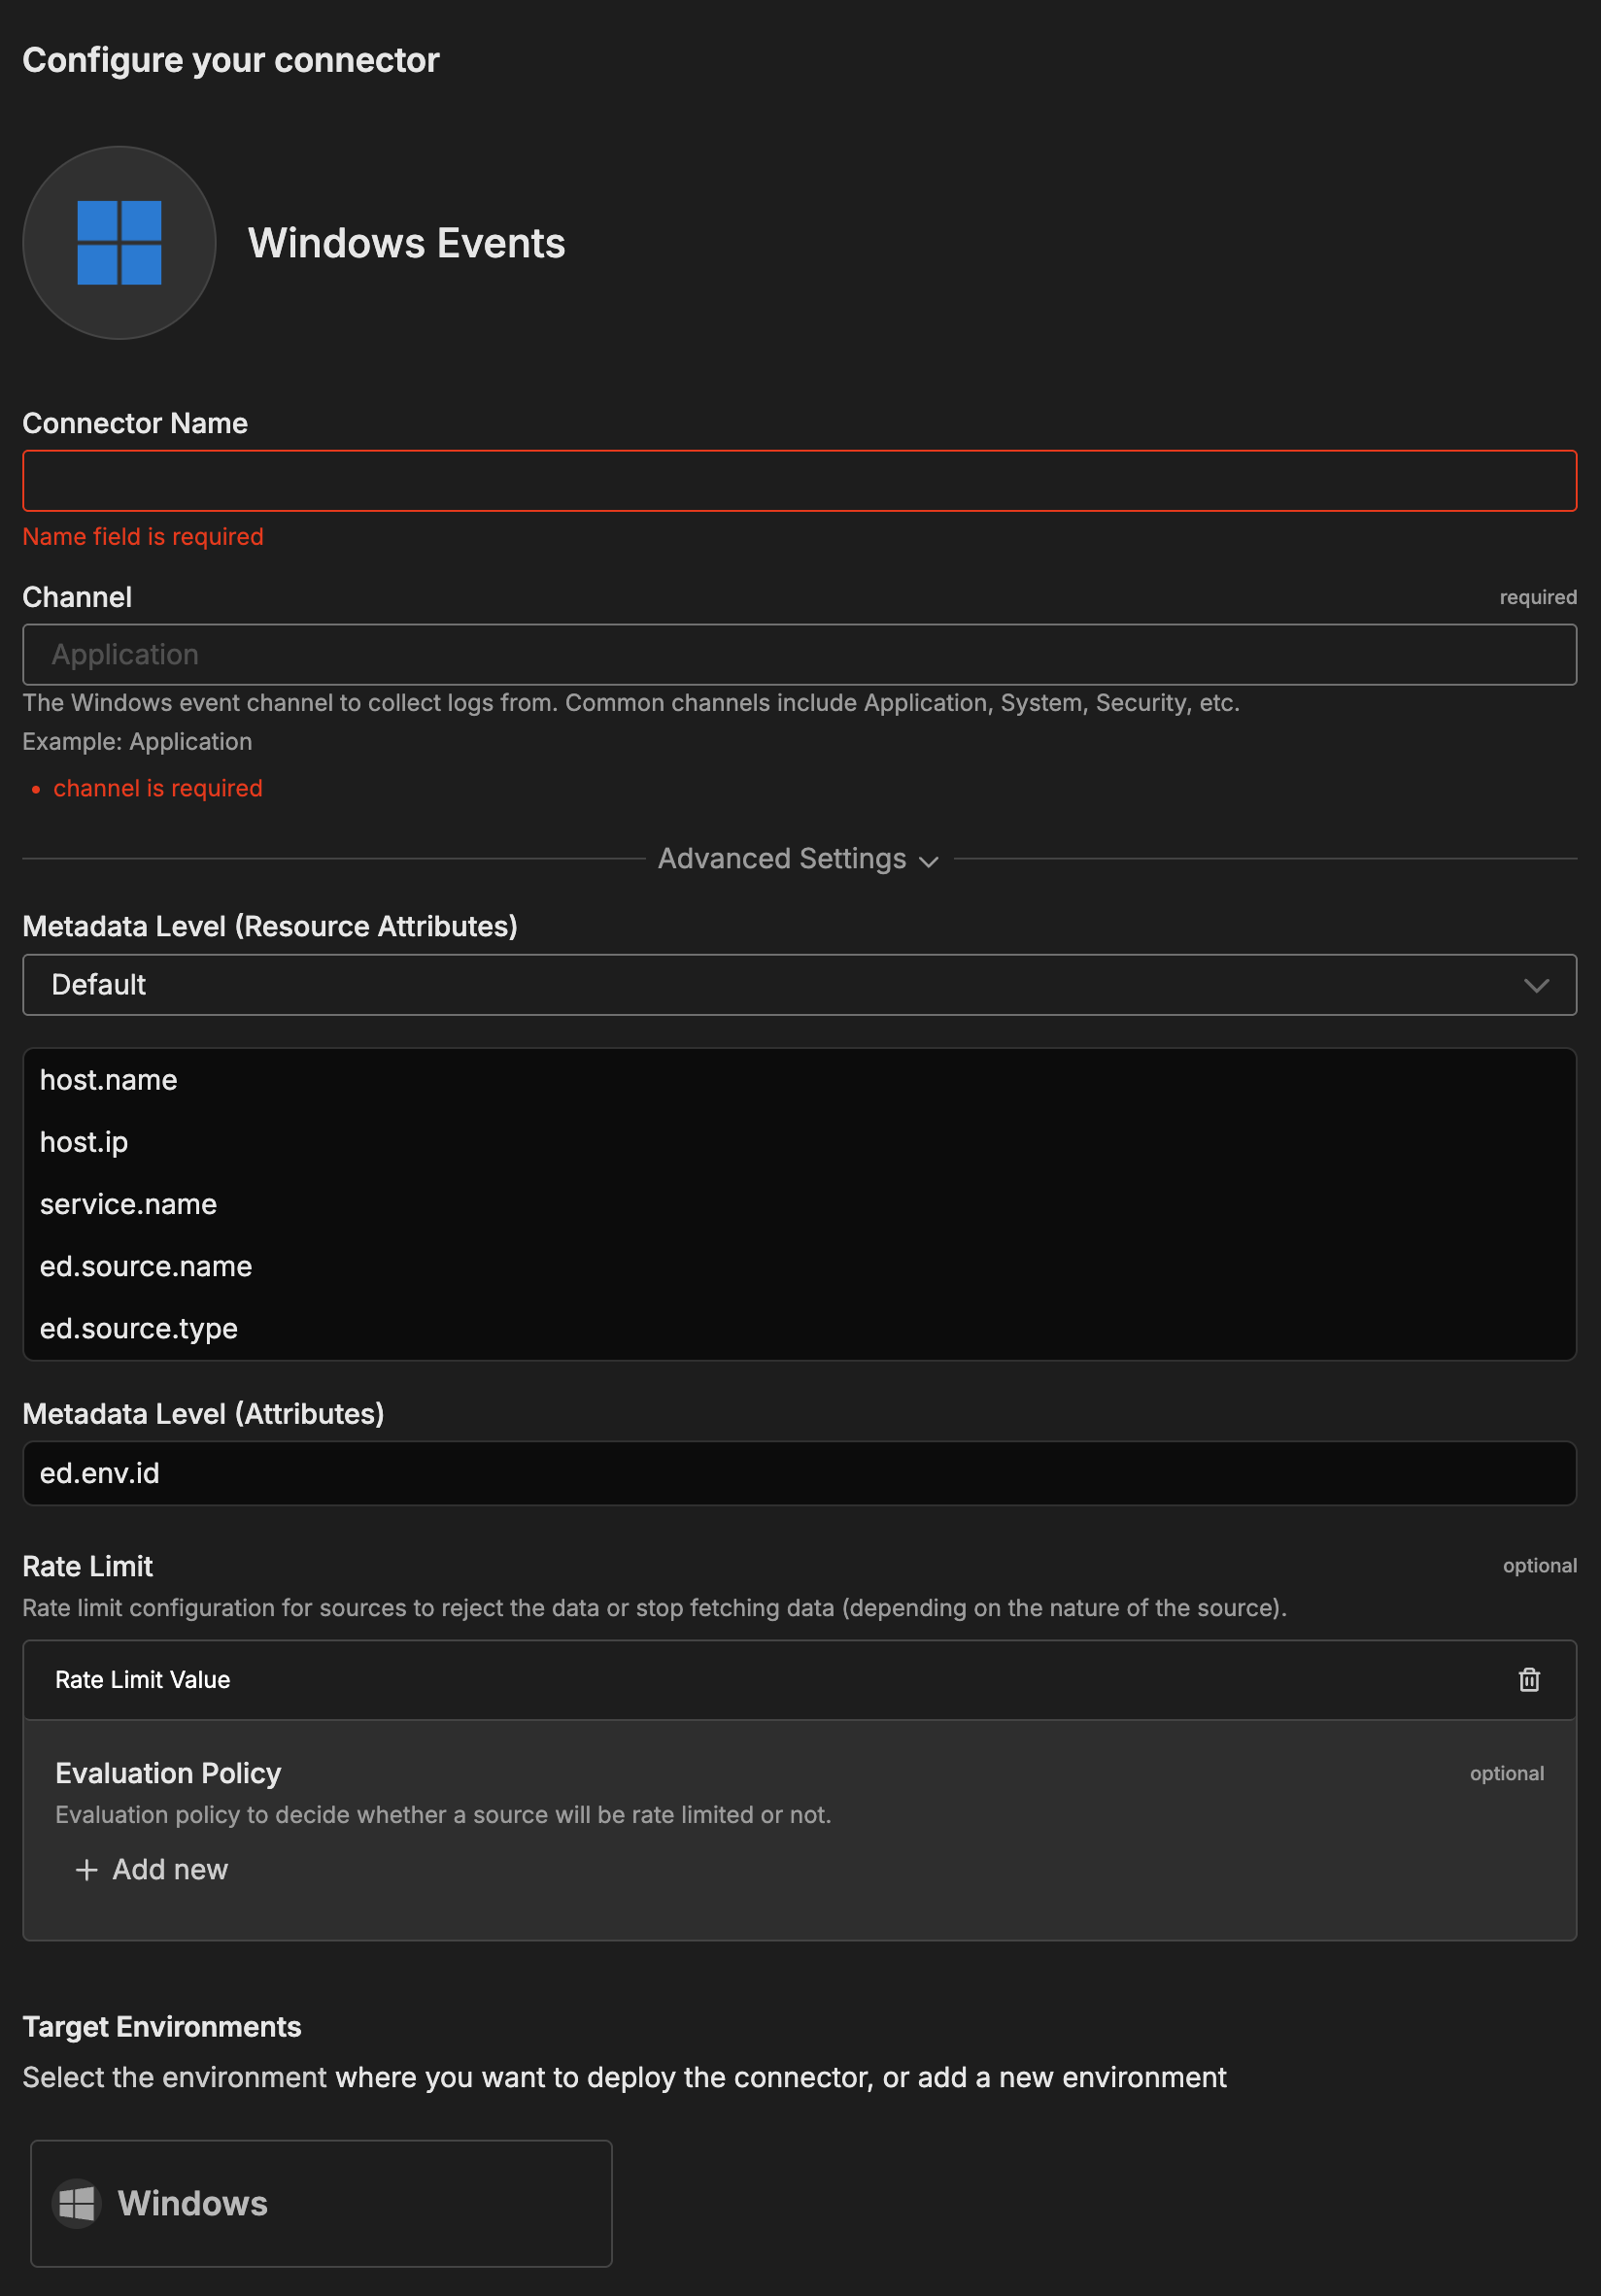Click the 'channel is required' error message
The height and width of the screenshot is (2296, 1601).
158,788
